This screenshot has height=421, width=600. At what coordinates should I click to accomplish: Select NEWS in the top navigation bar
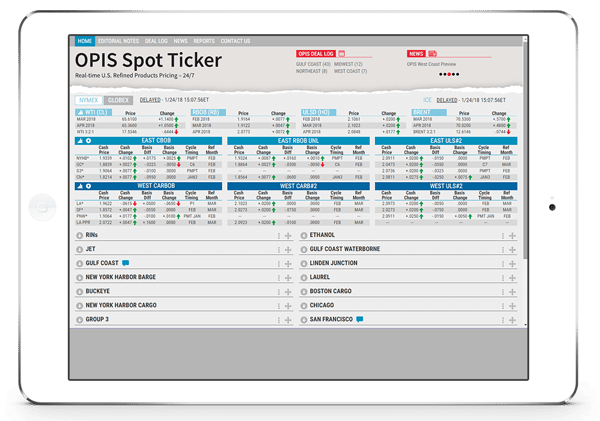(x=180, y=41)
